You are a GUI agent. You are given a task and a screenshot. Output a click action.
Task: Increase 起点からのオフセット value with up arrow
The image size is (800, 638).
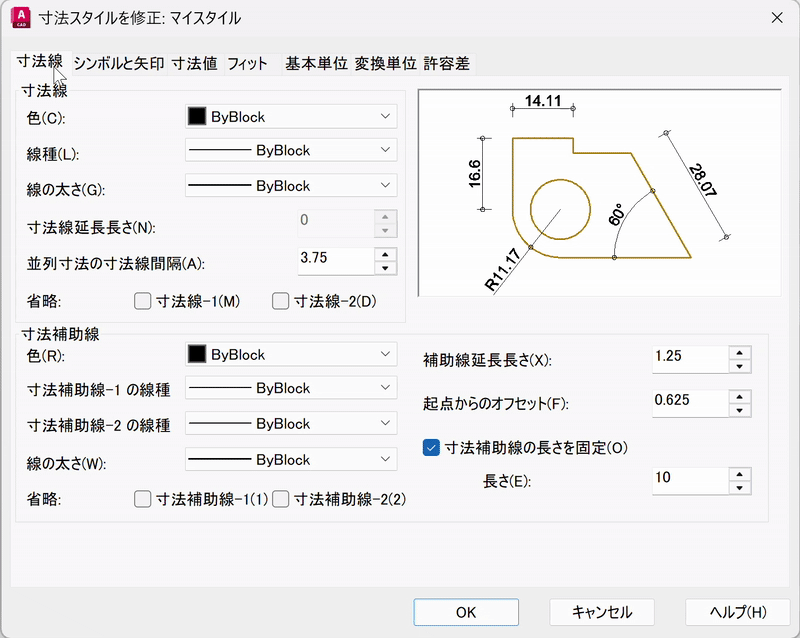(739, 396)
